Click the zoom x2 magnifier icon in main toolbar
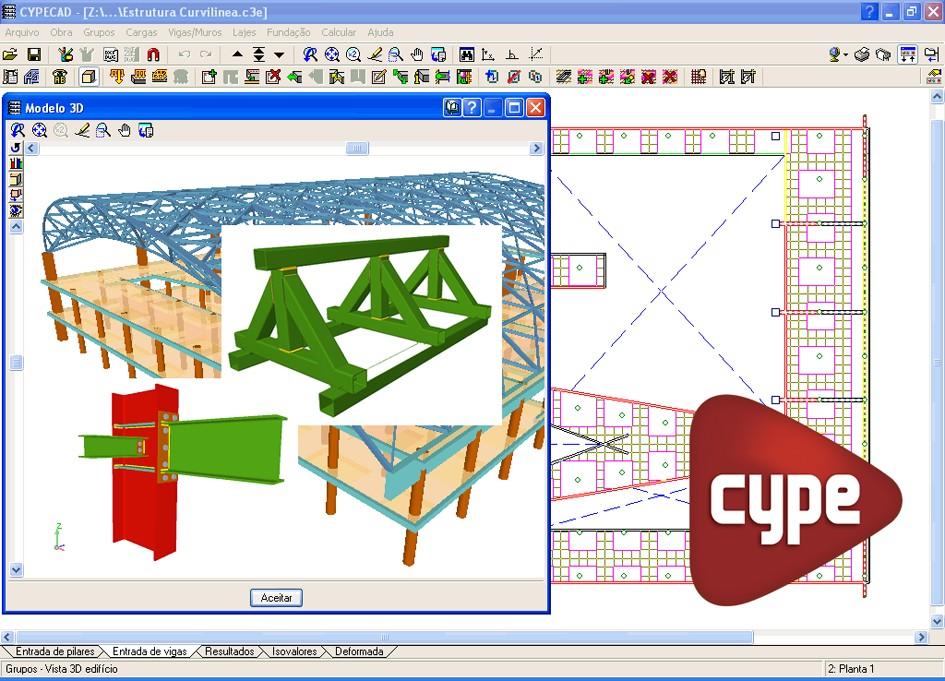 tap(353, 55)
